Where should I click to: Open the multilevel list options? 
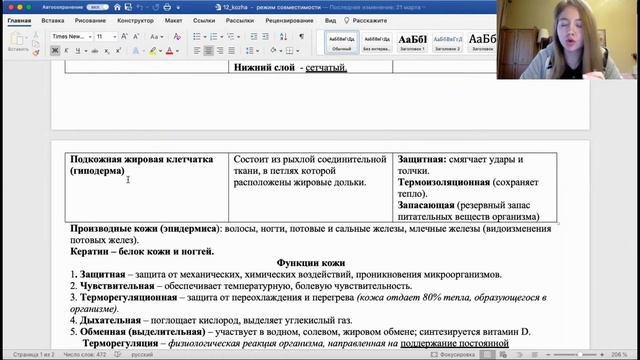pos(231,37)
